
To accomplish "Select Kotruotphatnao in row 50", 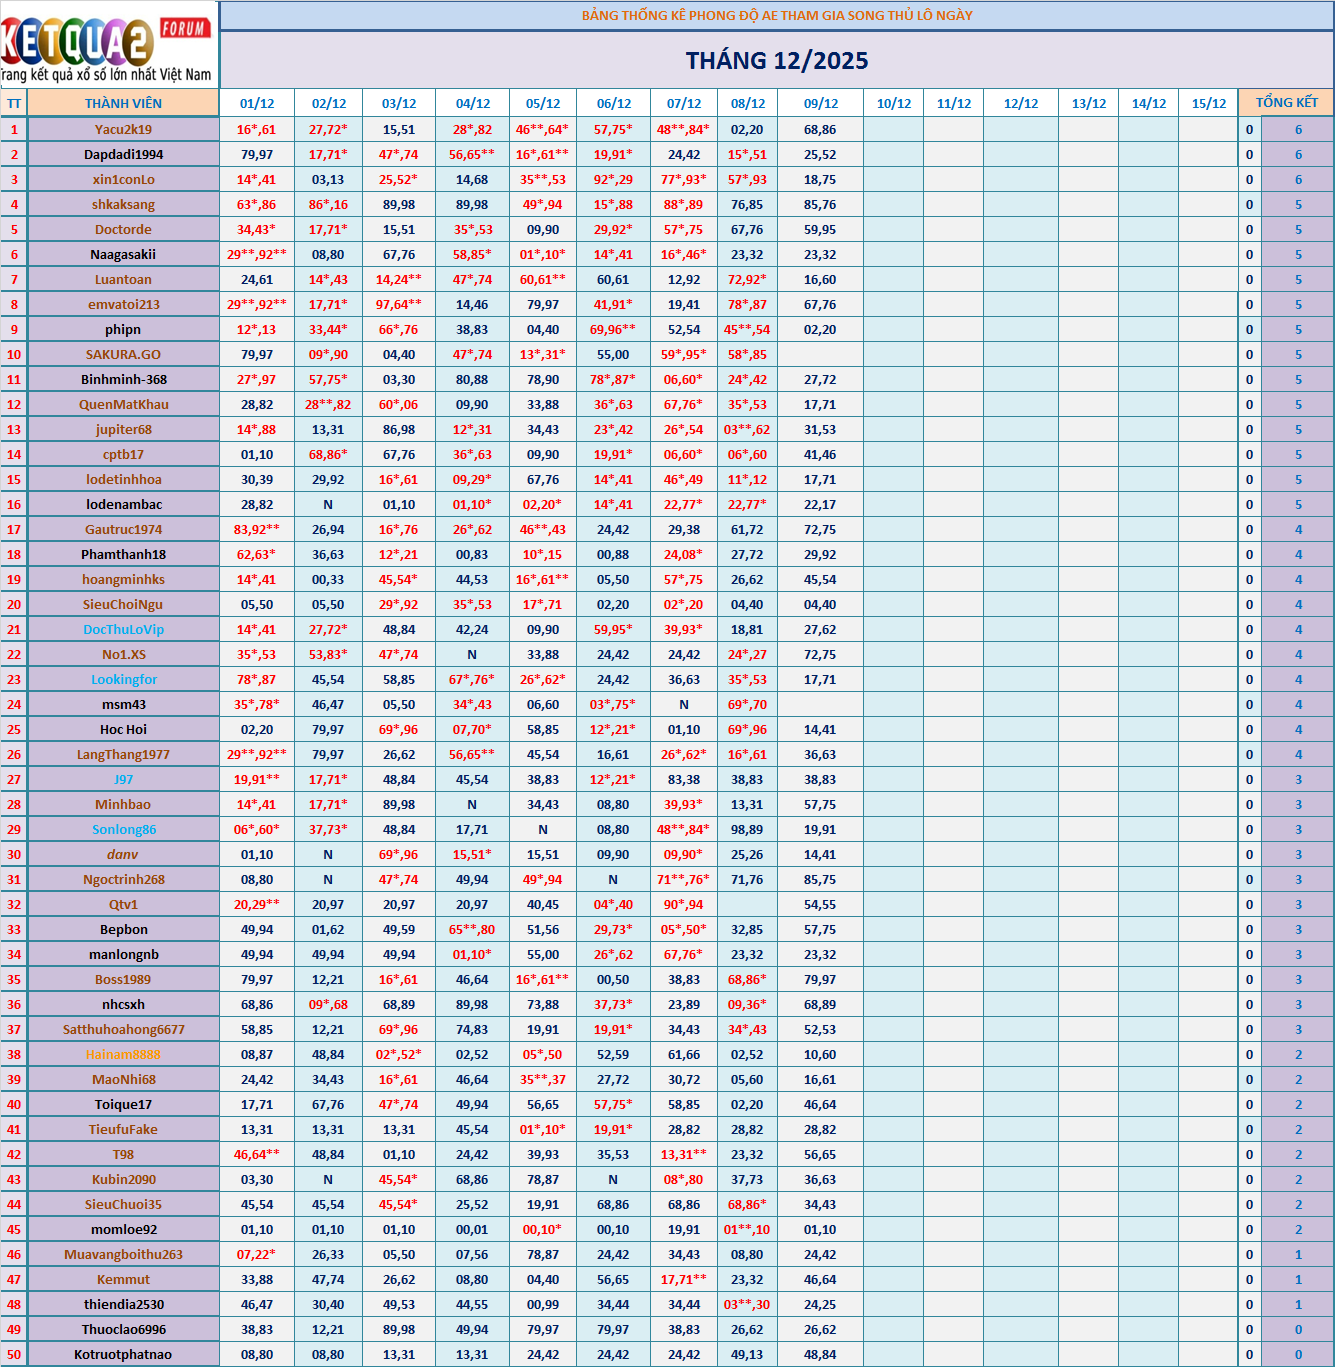I will click(123, 1354).
